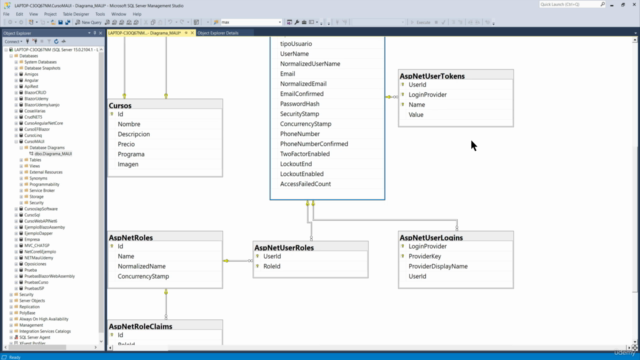
Task: Open the Connect dropdown in Object Explorer
Action: point(13,42)
